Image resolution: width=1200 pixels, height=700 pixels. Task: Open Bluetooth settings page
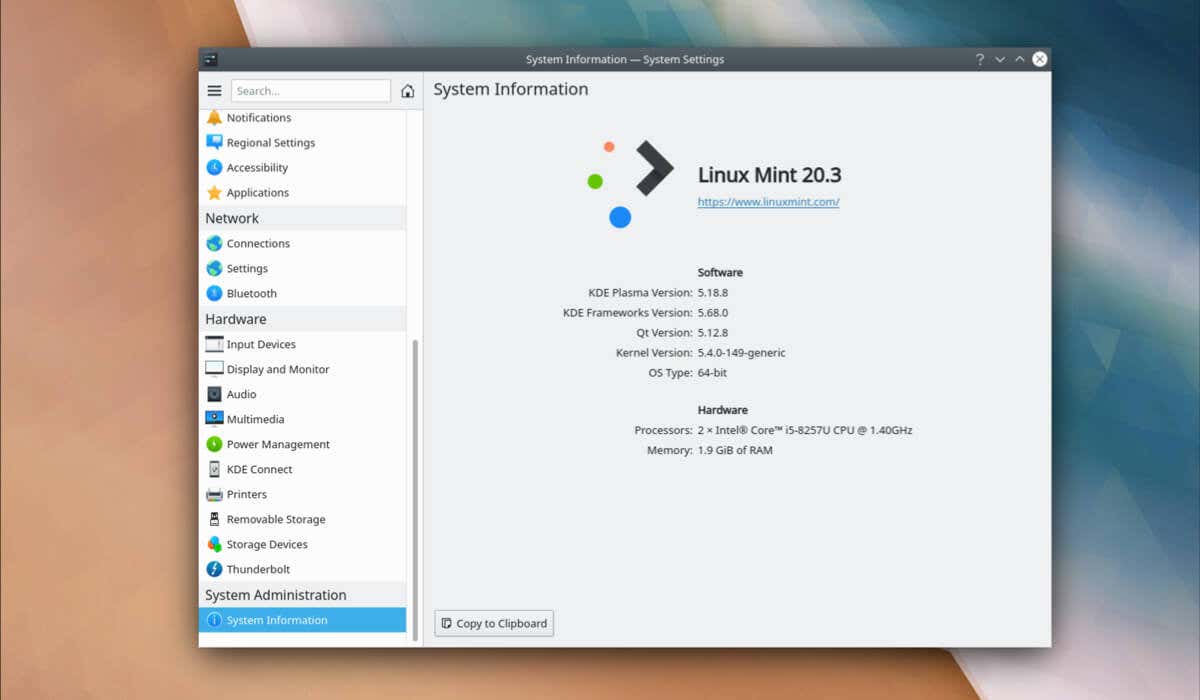[302, 293]
